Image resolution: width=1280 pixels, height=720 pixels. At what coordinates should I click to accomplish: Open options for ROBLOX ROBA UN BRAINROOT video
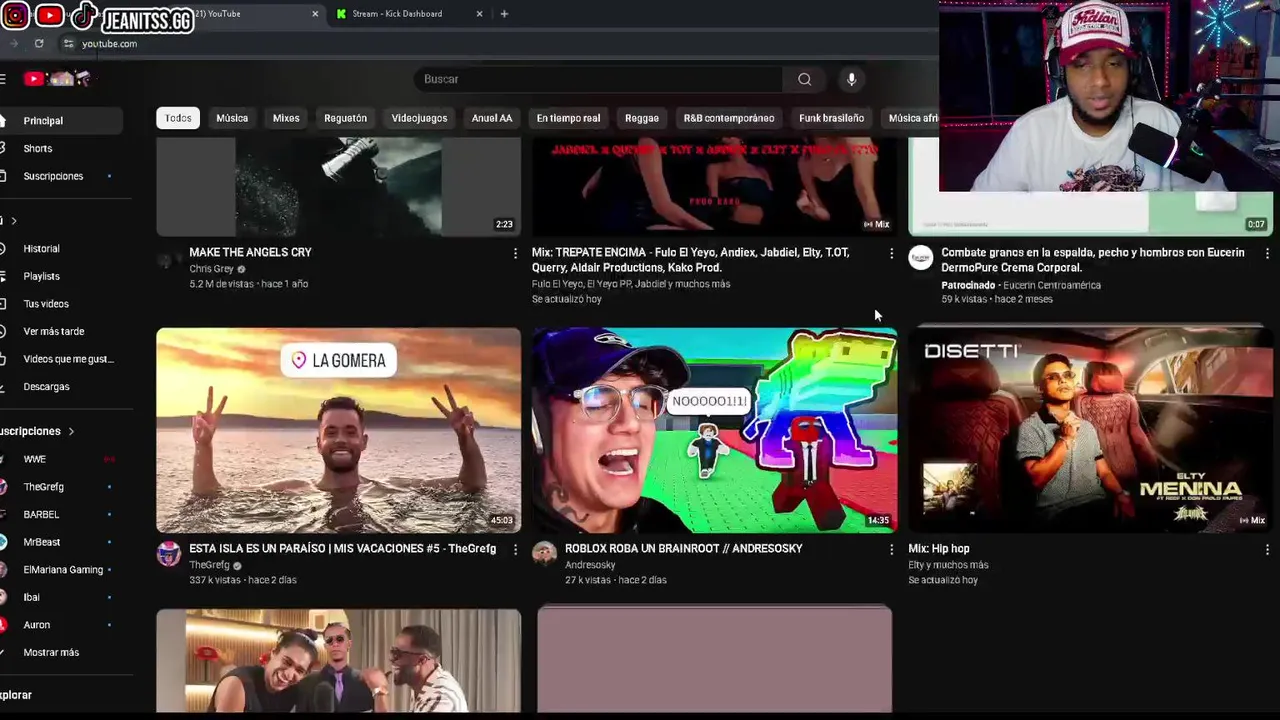pyautogui.click(x=891, y=549)
